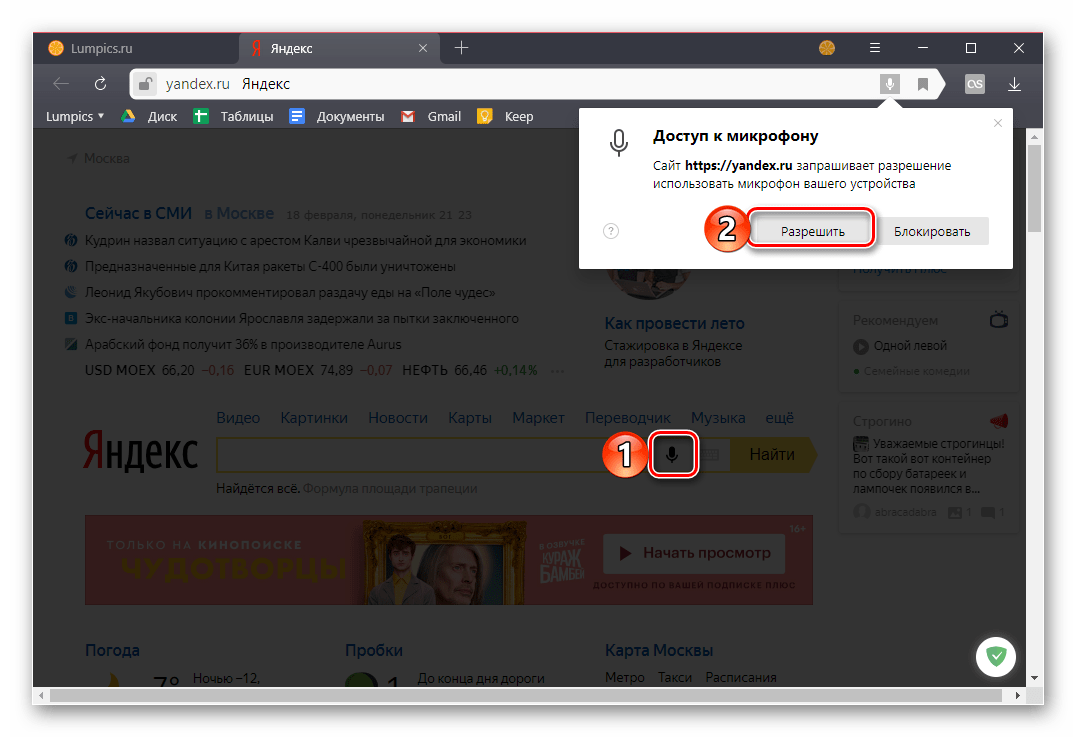Click the НЕФТЬ price quote
This screenshot has height=737, width=1076.
point(469,371)
